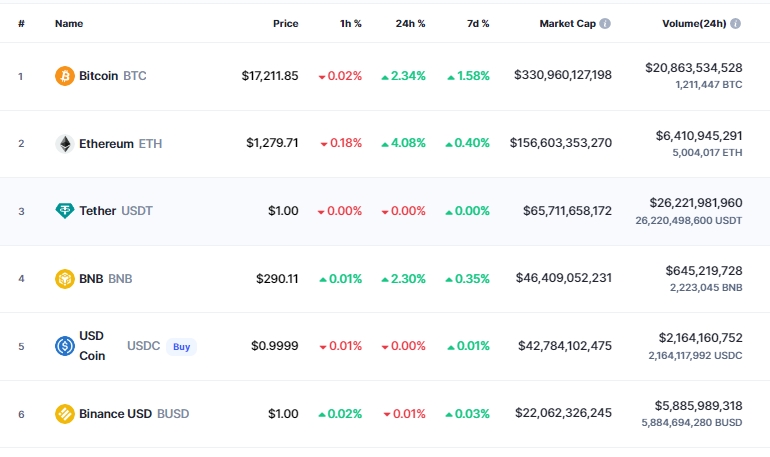Sort by the 1h % column
This screenshot has height=457, width=770.
351,24
